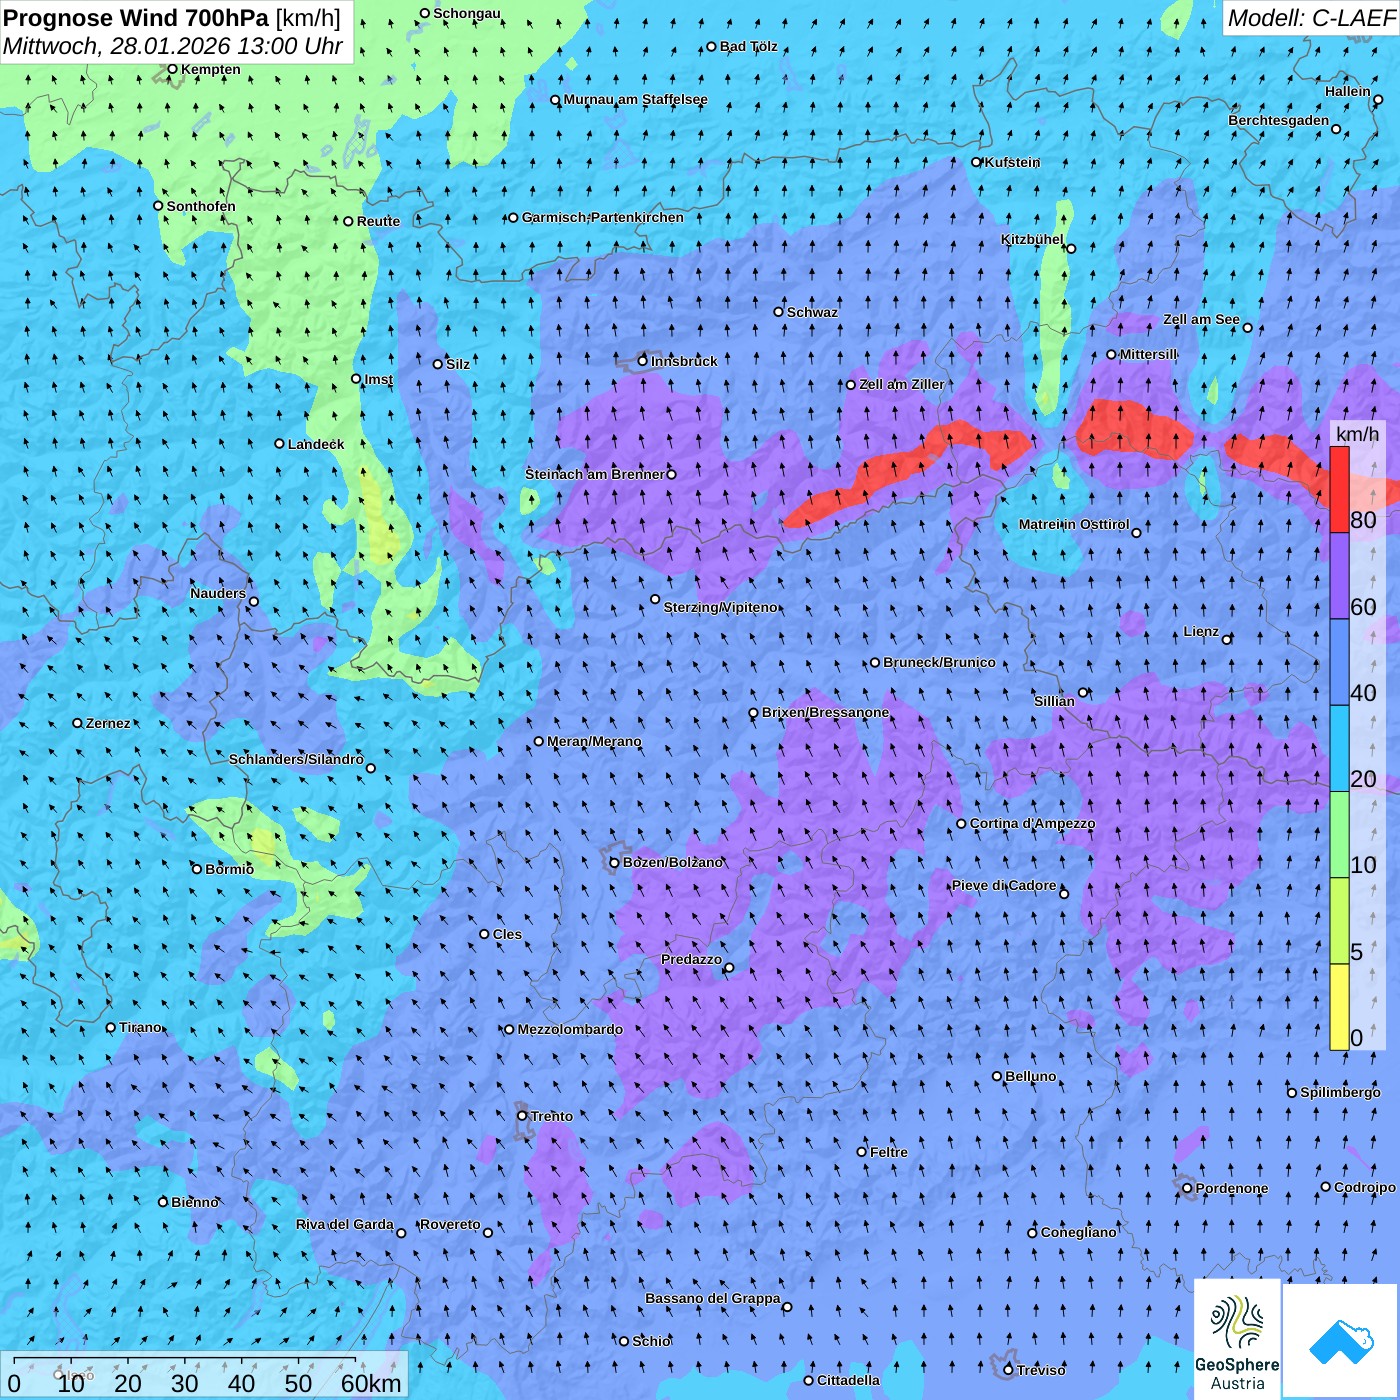Click the Imst city label
The height and width of the screenshot is (1400, 1400).
click(378, 379)
